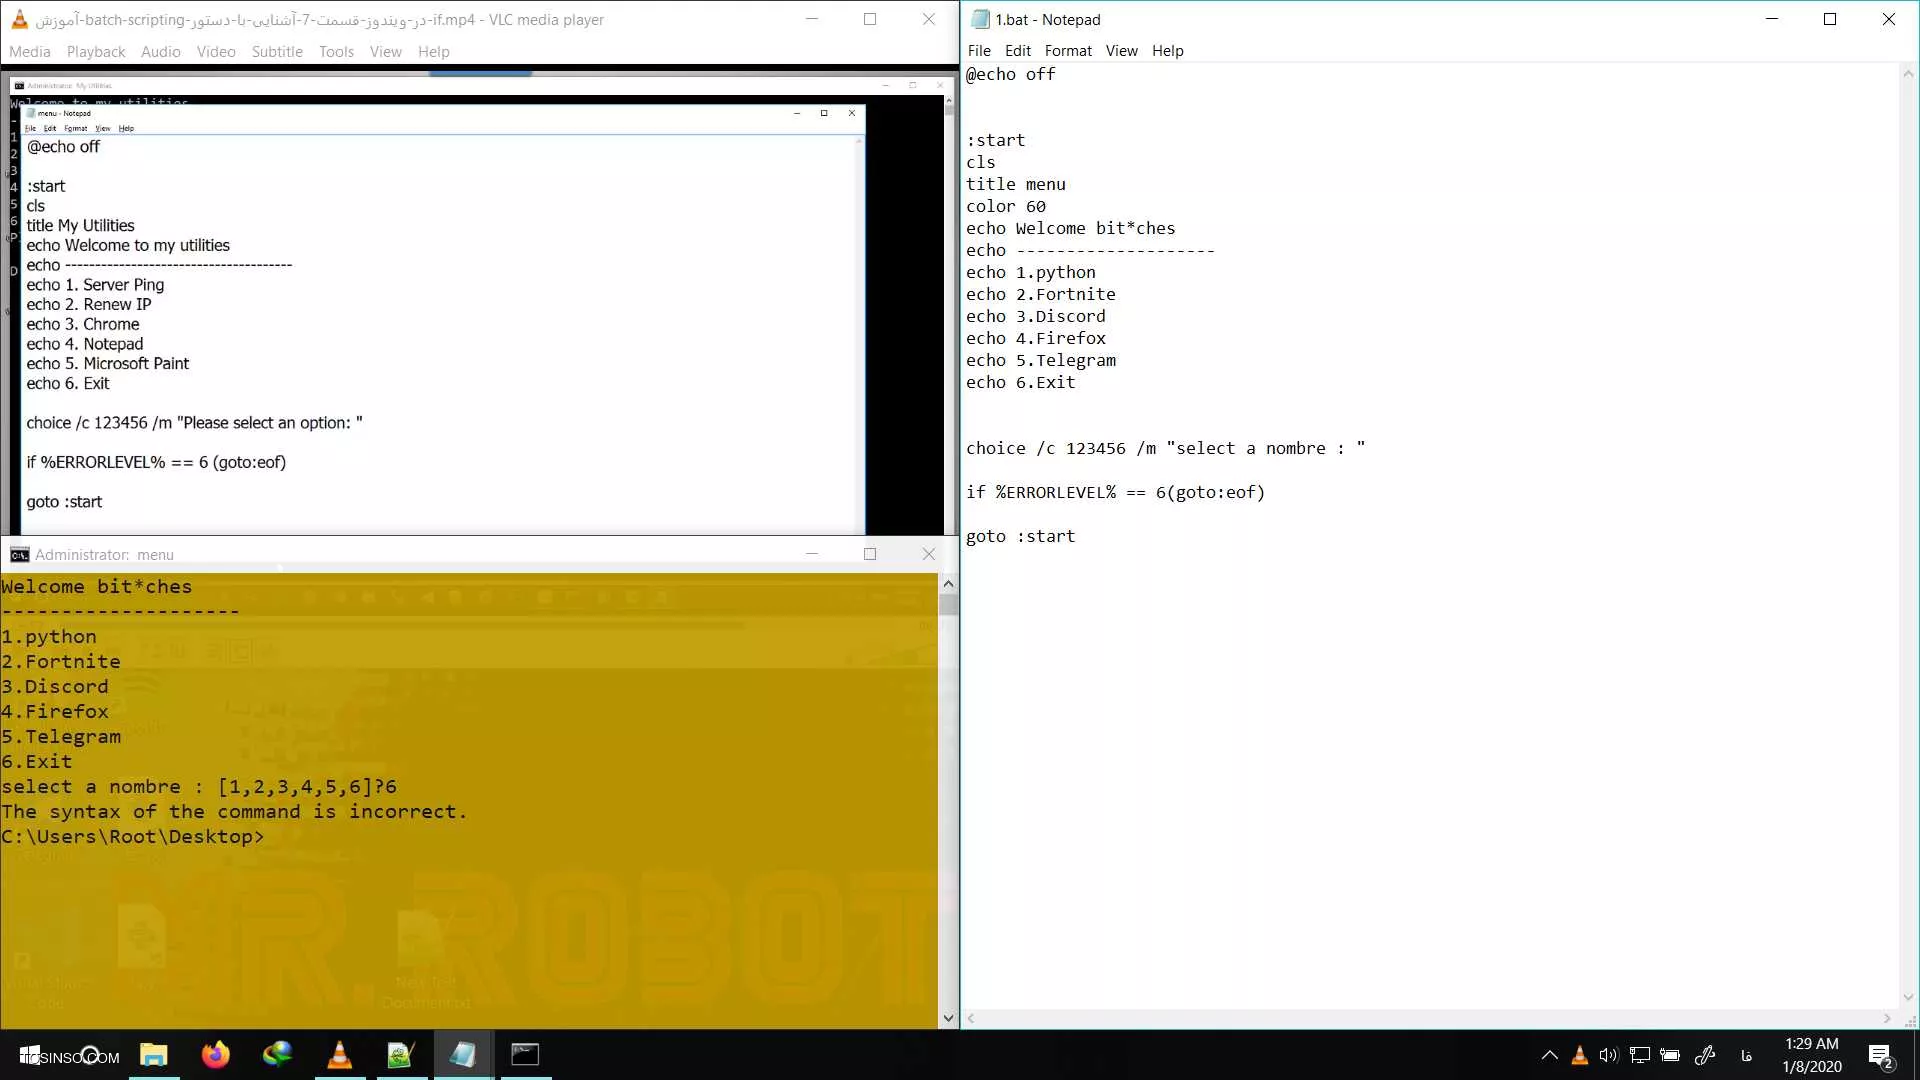Image resolution: width=1920 pixels, height=1080 pixels.
Task: Click the 'title menu' line in Notepad
Action: [x=1015, y=184]
